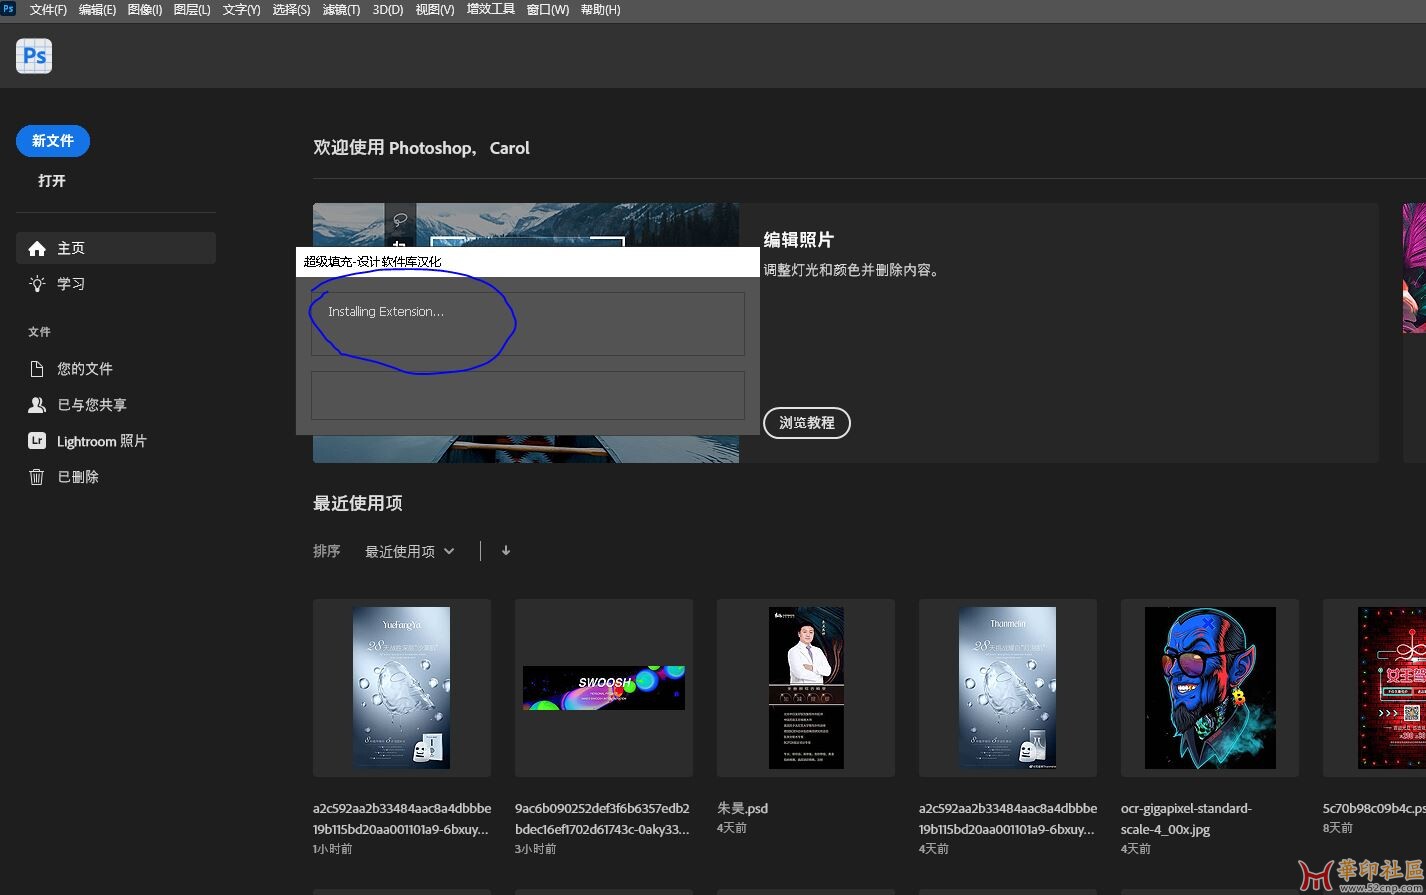Open the Thanmelin poster thumbnail from 4天前

tap(1008, 688)
